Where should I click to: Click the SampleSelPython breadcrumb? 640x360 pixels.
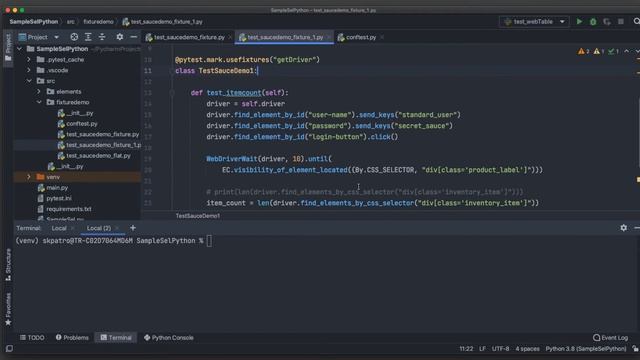(x=33, y=22)
